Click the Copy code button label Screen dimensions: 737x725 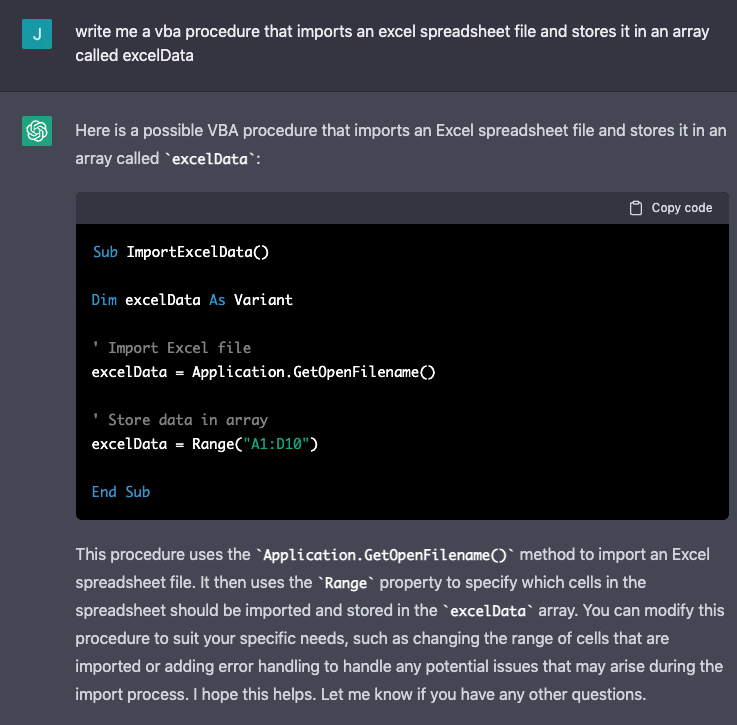pyautogui.click(x=682, y=208)
